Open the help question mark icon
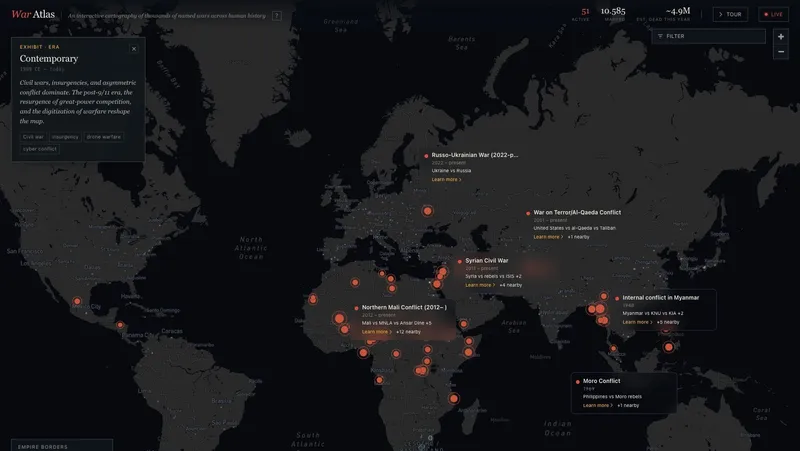This screenshot has height=451, width=800. [277, 16]
